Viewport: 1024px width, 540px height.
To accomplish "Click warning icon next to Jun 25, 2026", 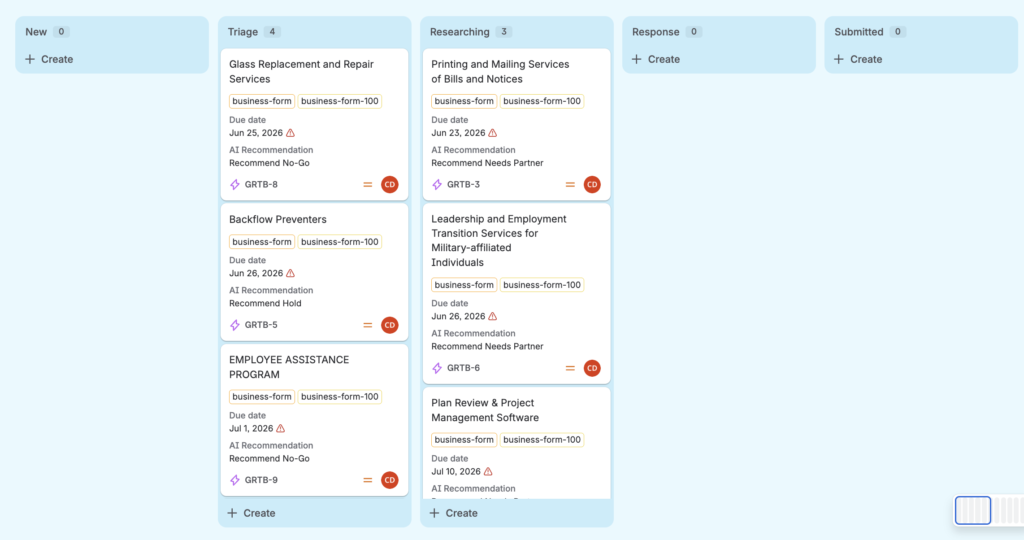I will point(291,133).
